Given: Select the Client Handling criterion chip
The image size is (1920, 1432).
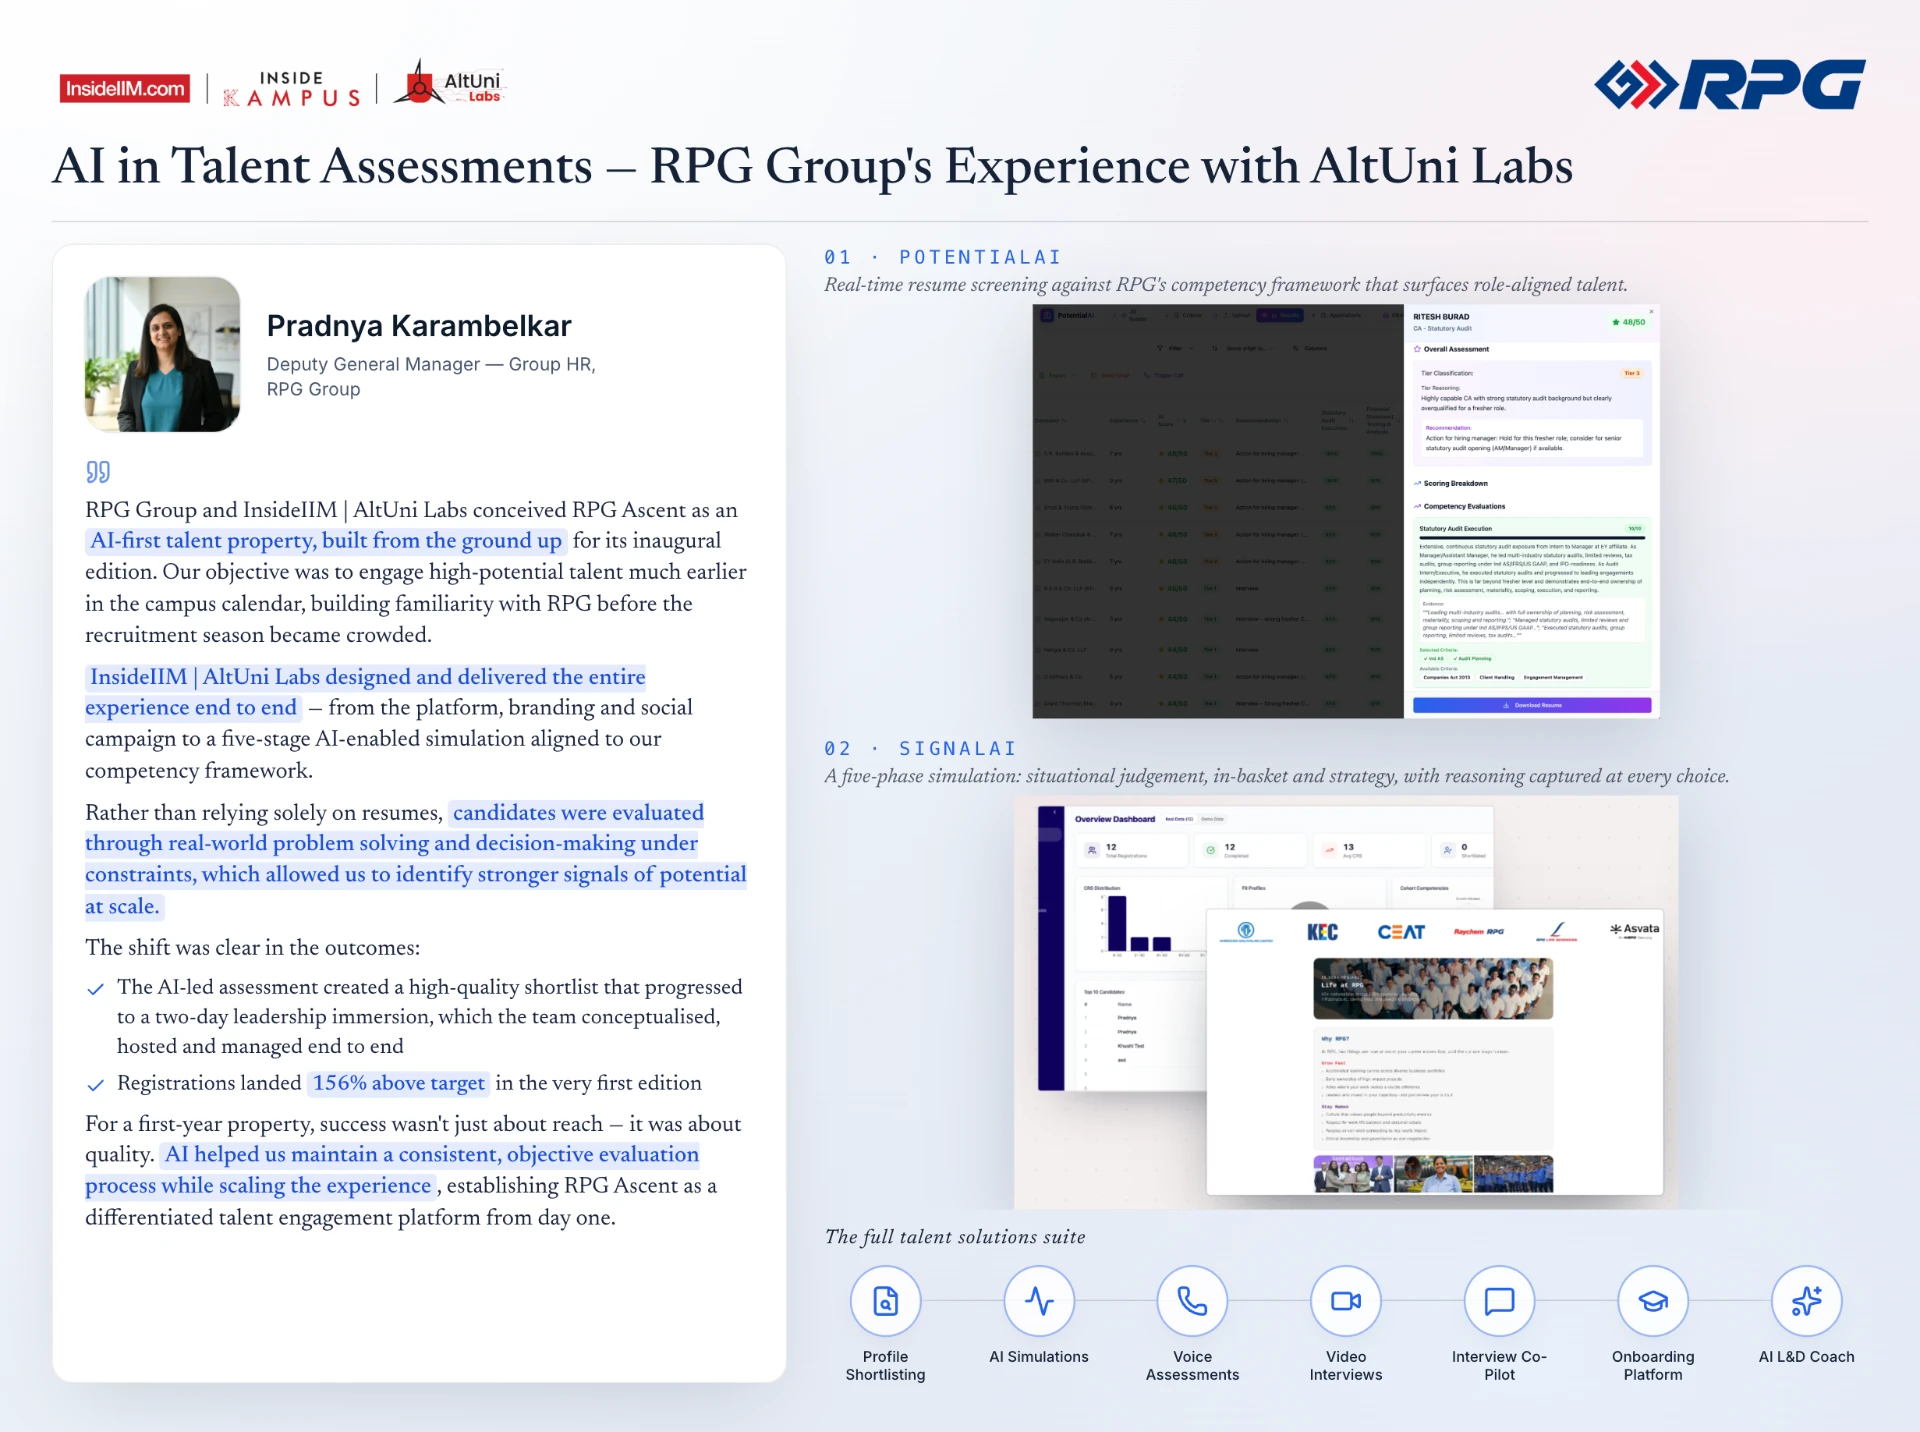Looking at the screenshot, I should [1497, 677].
